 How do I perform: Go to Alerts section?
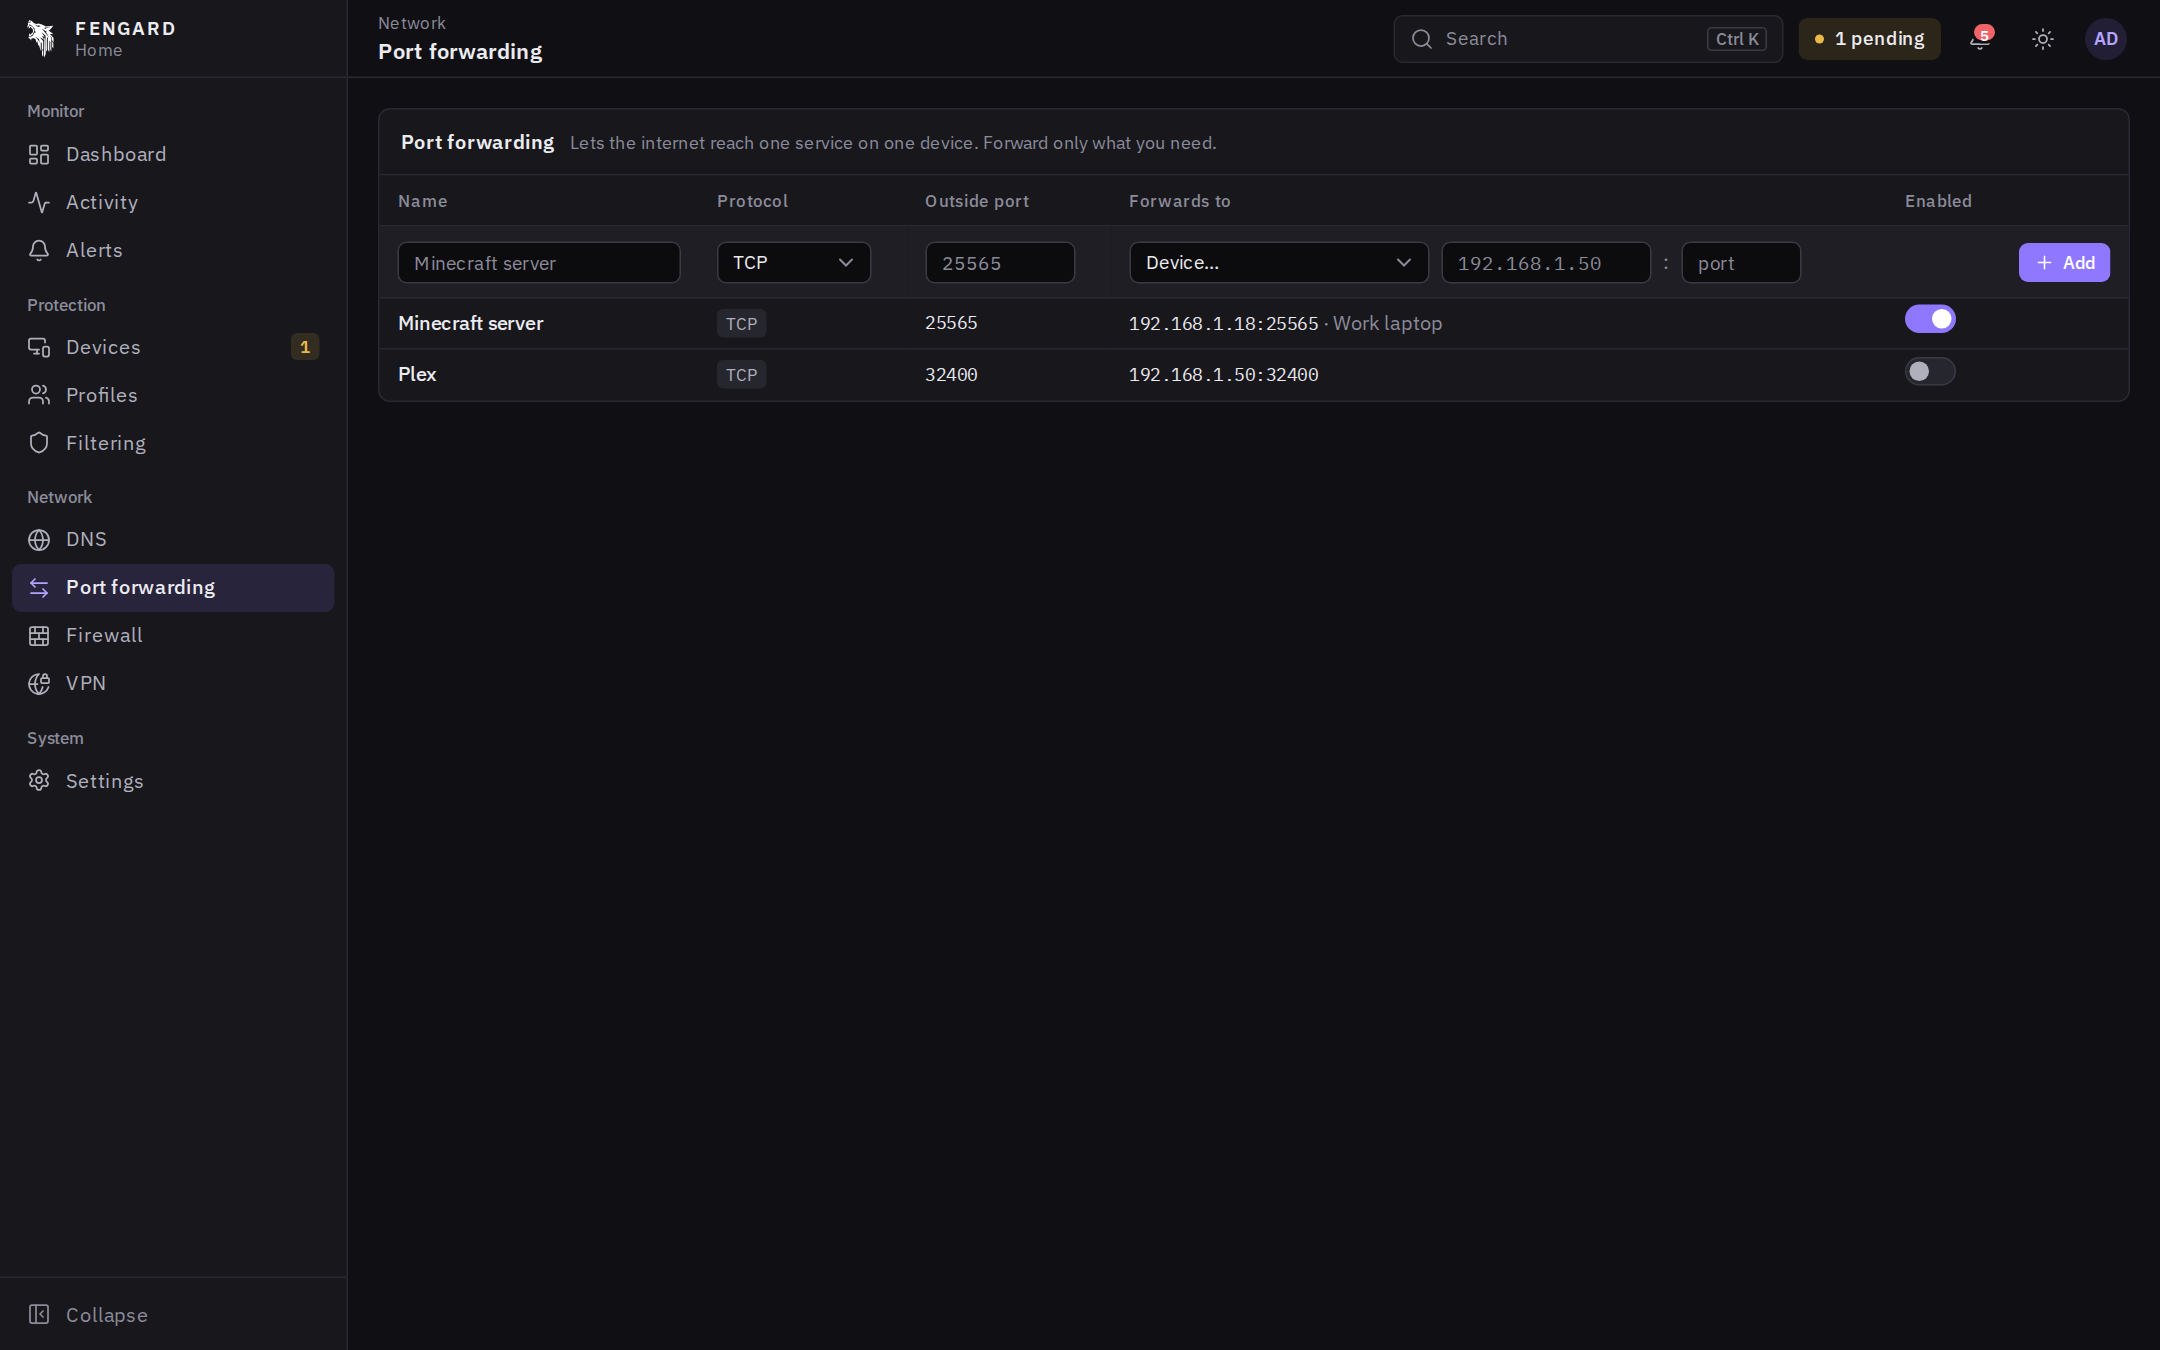tap(173, 250)
